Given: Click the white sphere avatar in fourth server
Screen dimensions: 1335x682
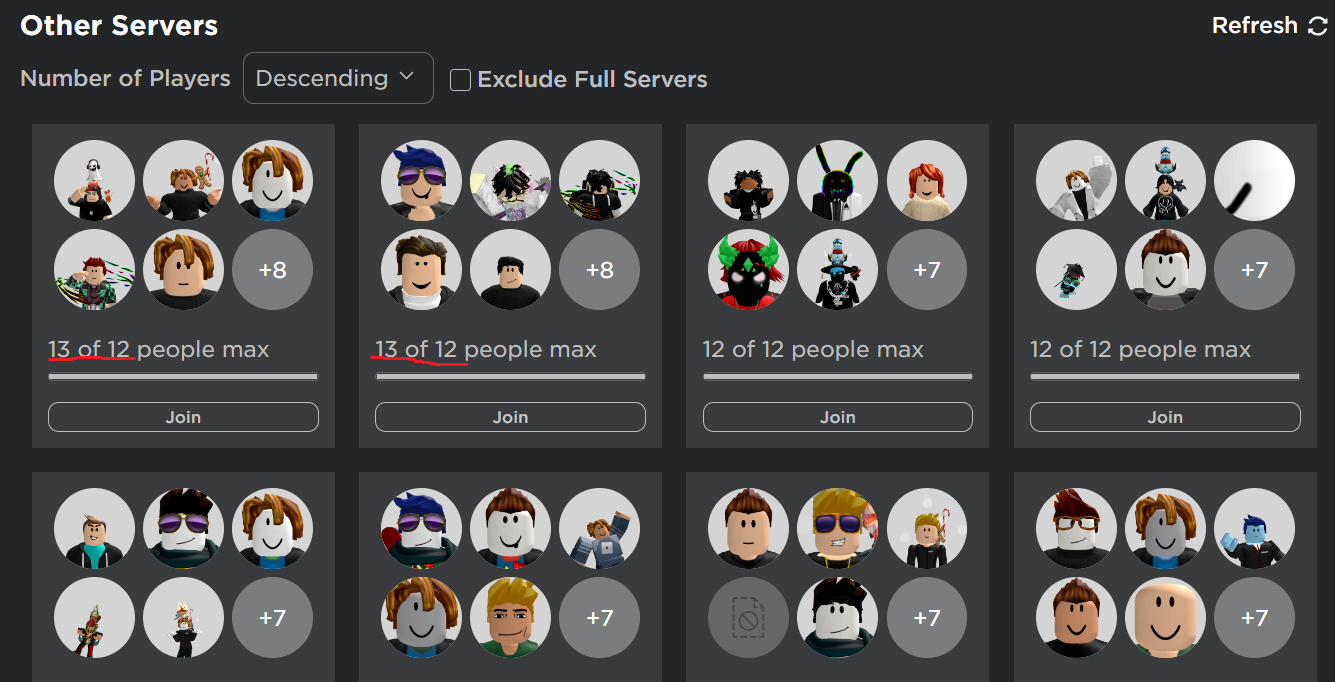Looking at the screenshot, I should click(1254, 180).
